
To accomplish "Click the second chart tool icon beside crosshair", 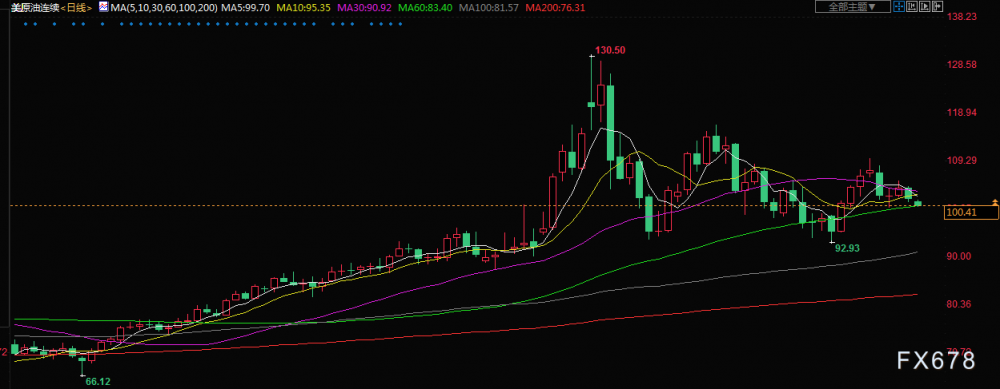I will coord(912,7).
